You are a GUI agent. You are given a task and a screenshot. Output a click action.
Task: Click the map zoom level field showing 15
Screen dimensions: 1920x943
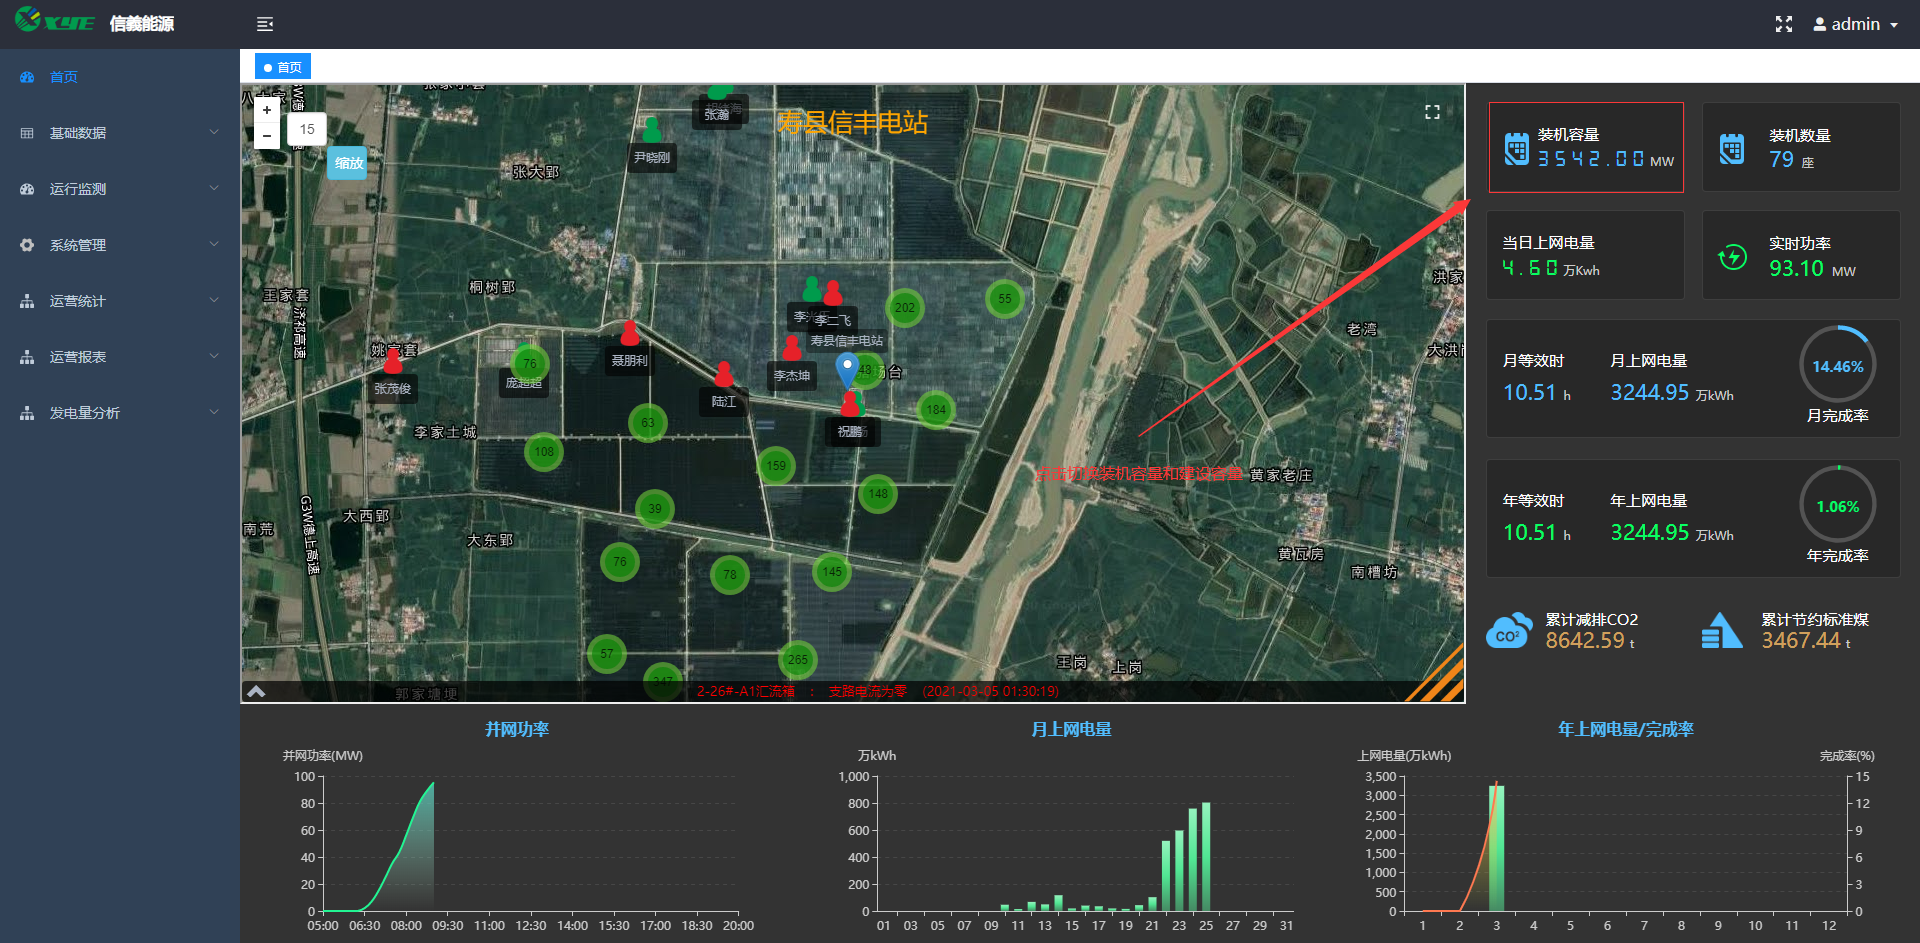307,129
